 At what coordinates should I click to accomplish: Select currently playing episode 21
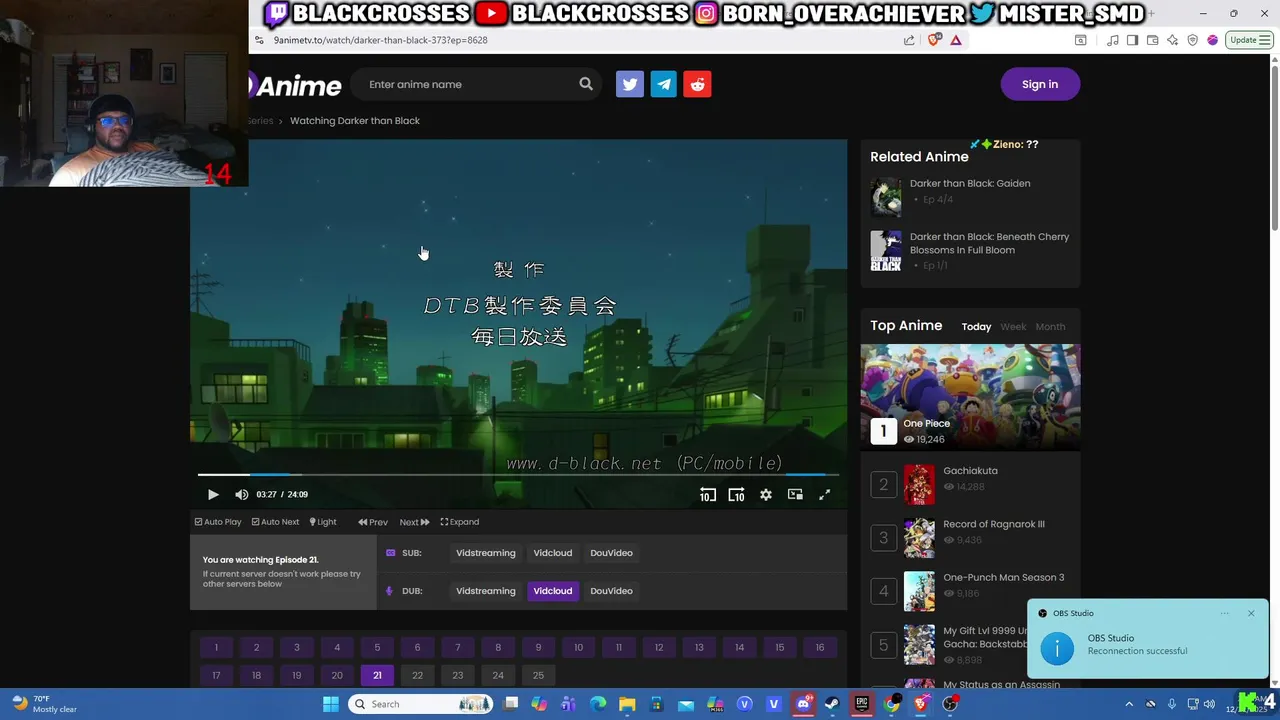click(377, 675)
